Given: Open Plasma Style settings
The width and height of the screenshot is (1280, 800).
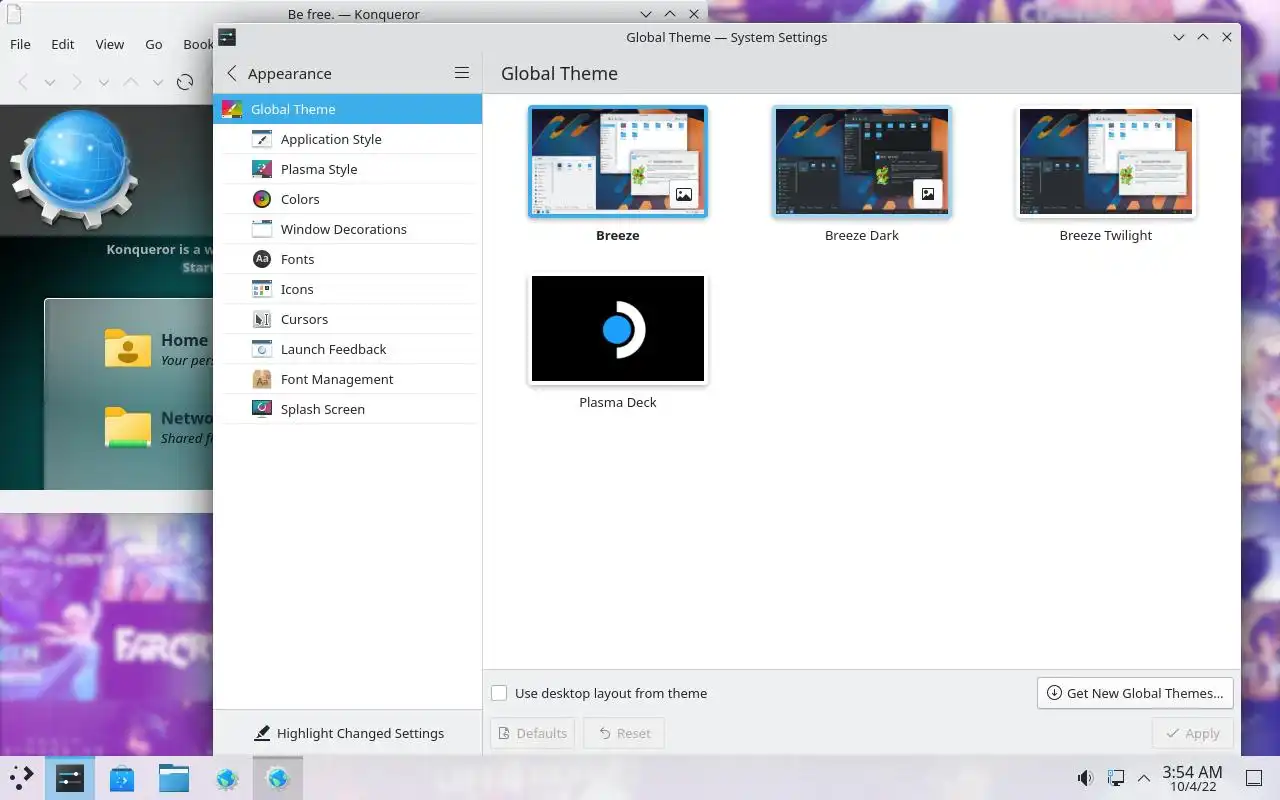Looking at the screenshot, I should [347, 169].
